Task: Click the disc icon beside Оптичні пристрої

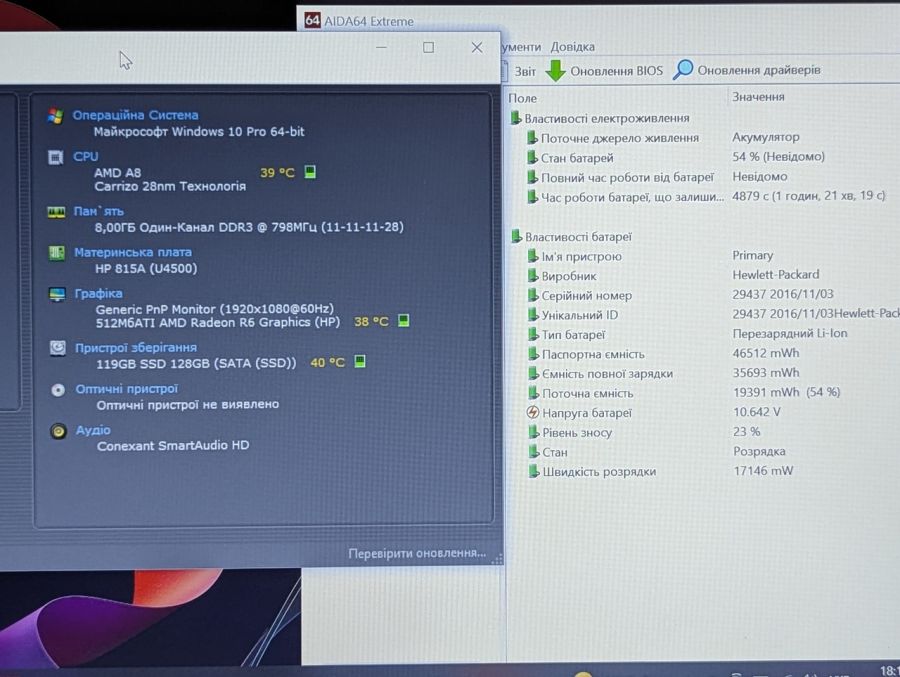Action: coord(58,390)
